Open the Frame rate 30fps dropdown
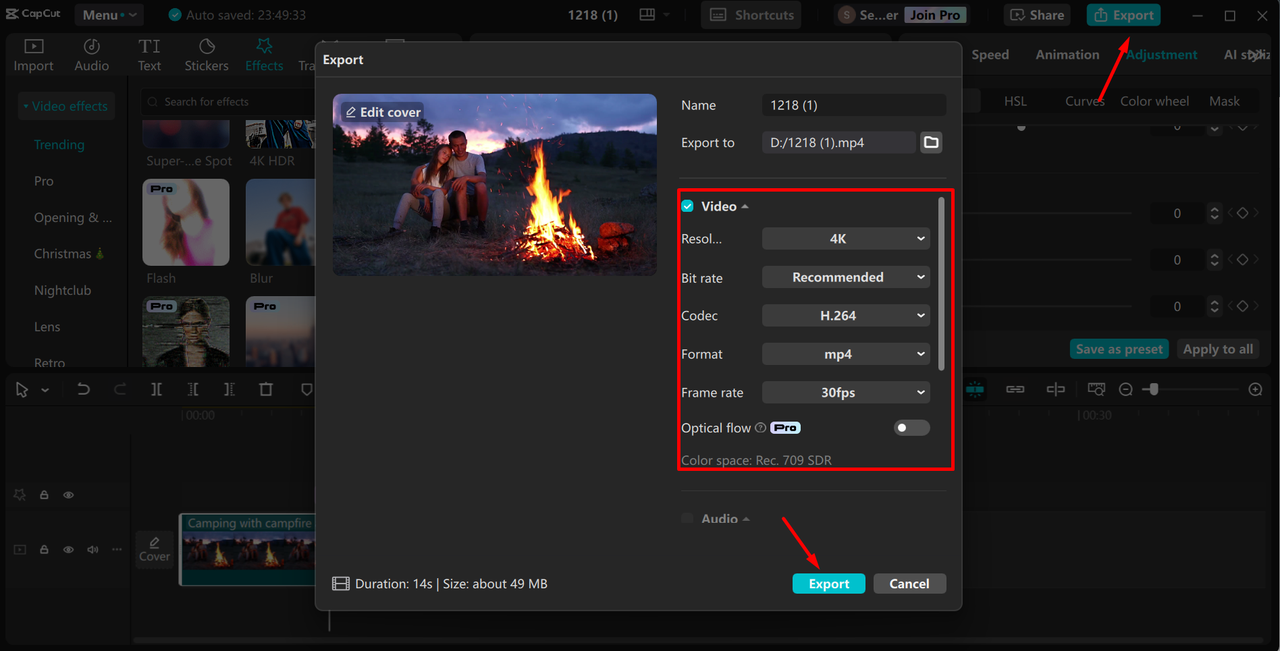The height and width of the screenshot is (651, 1280). (x=846, y=392)
